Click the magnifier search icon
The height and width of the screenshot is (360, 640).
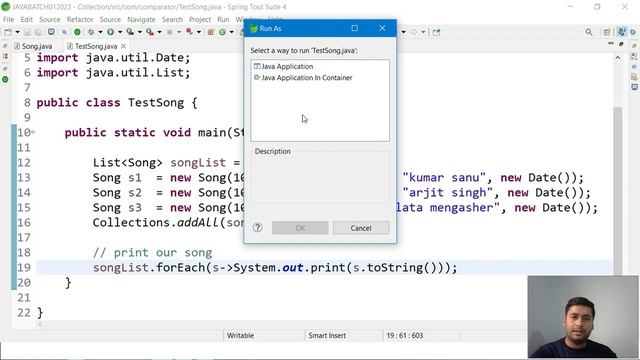589,32
